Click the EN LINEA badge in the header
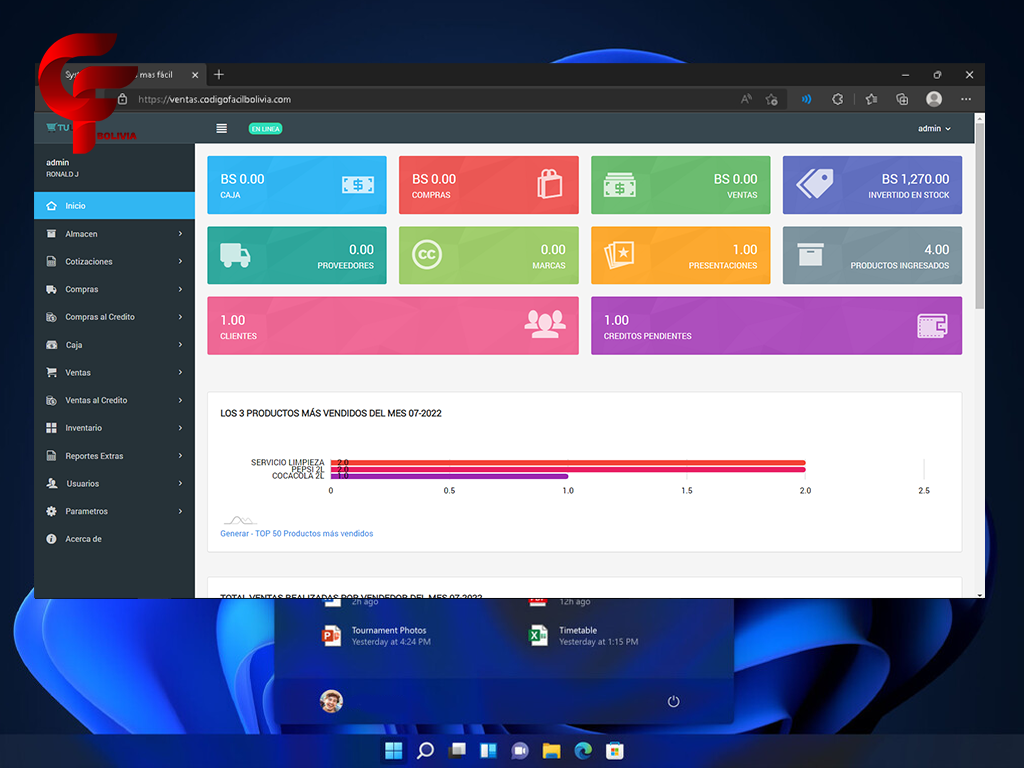This screenshot has width=1024, height=768. pos(264,129)
